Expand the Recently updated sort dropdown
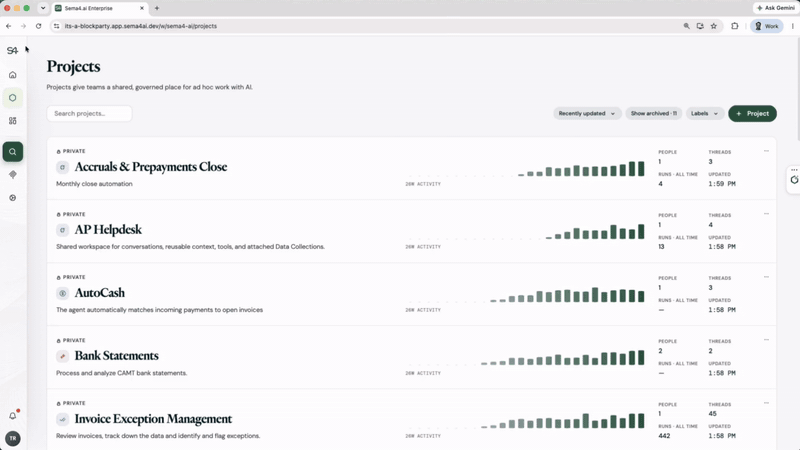This screenshot has height=450, width=800. tap(587, 113)
